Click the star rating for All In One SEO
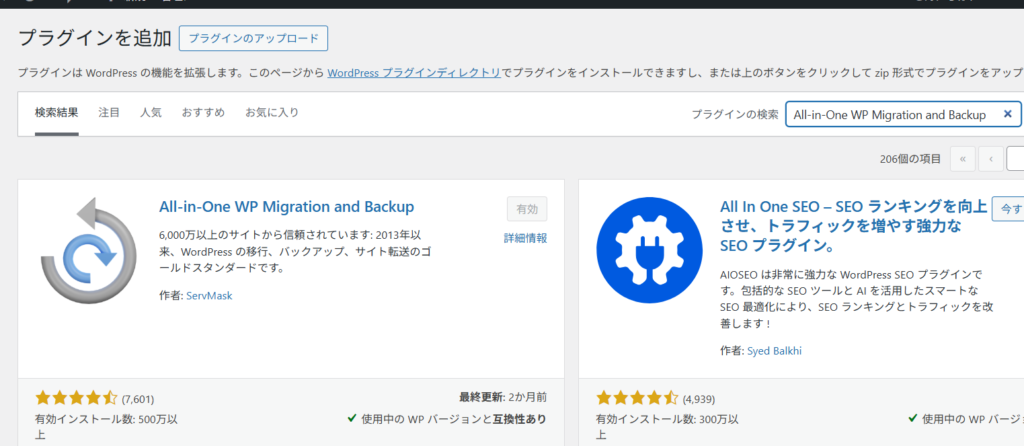Screen dimensions: 1024x446 [x=637, y=398]
